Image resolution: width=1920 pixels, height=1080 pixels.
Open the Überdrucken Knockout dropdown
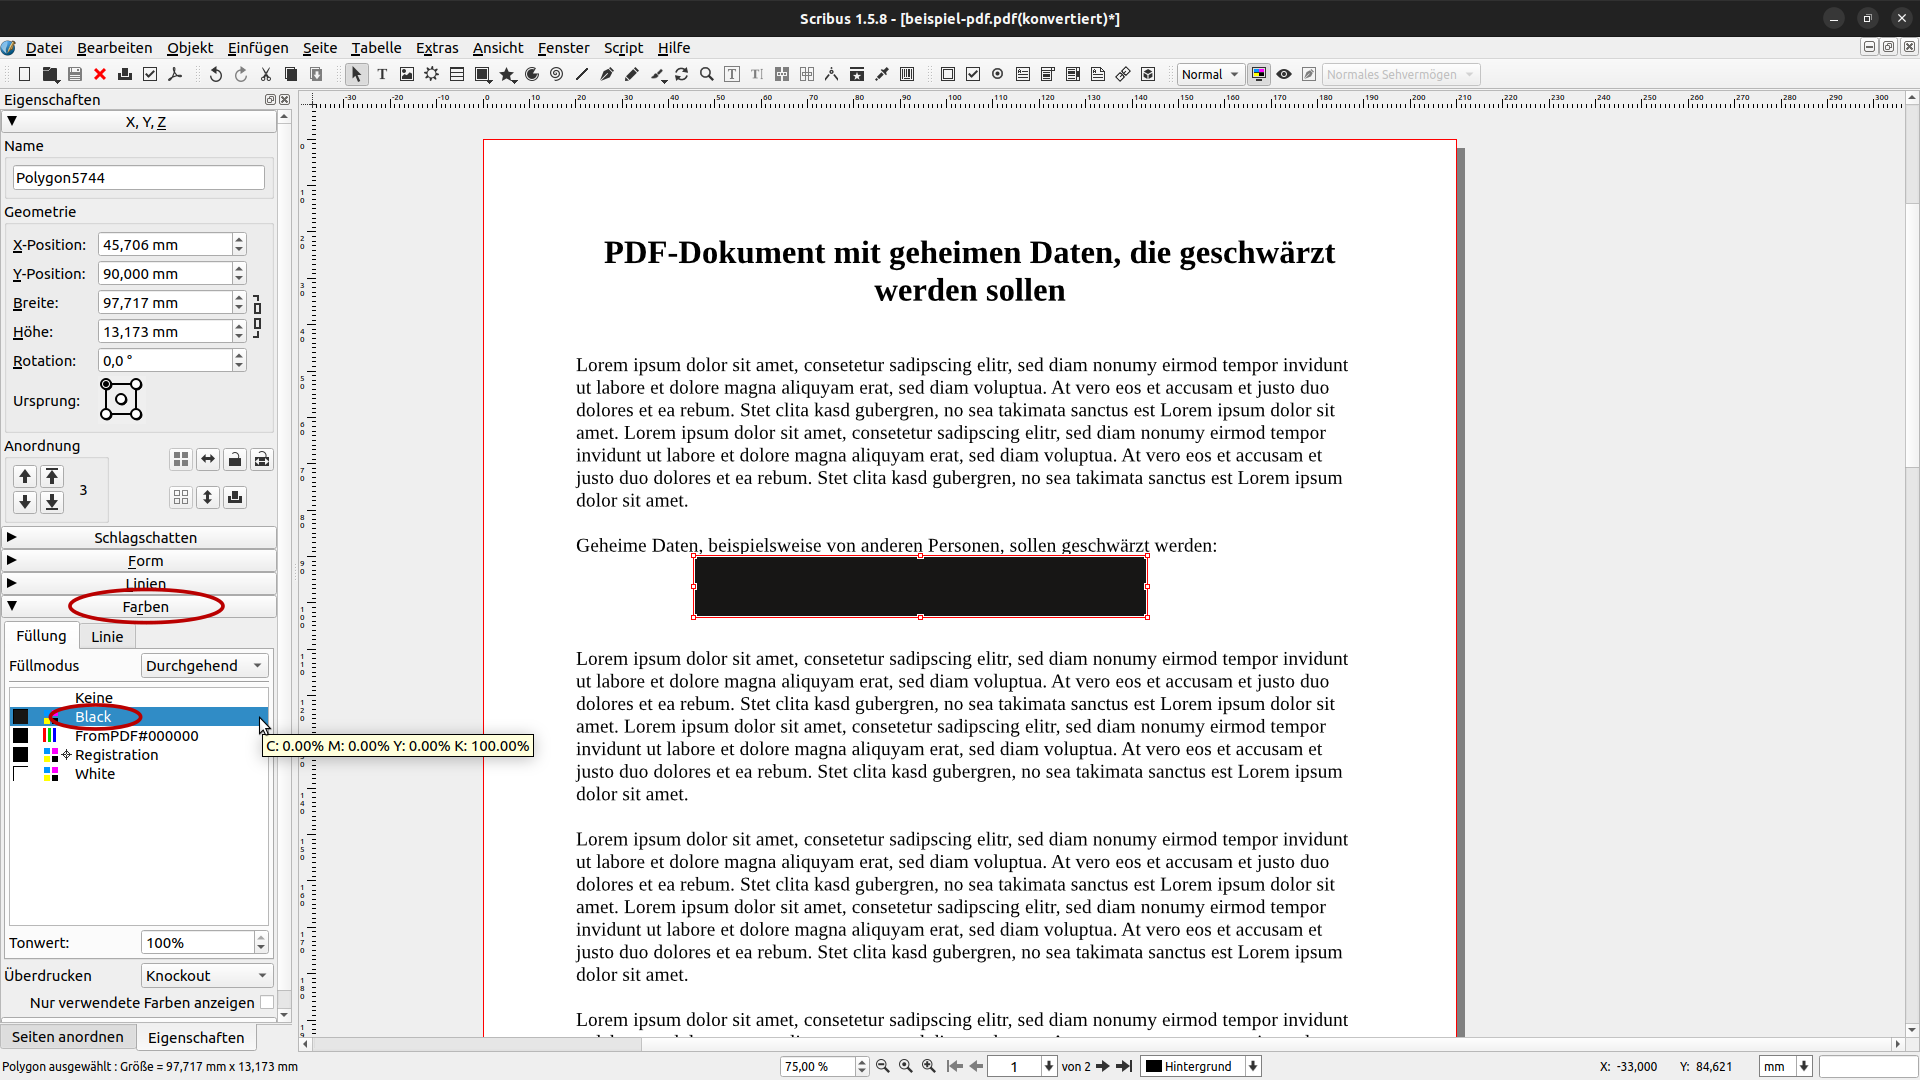[204, 976]
